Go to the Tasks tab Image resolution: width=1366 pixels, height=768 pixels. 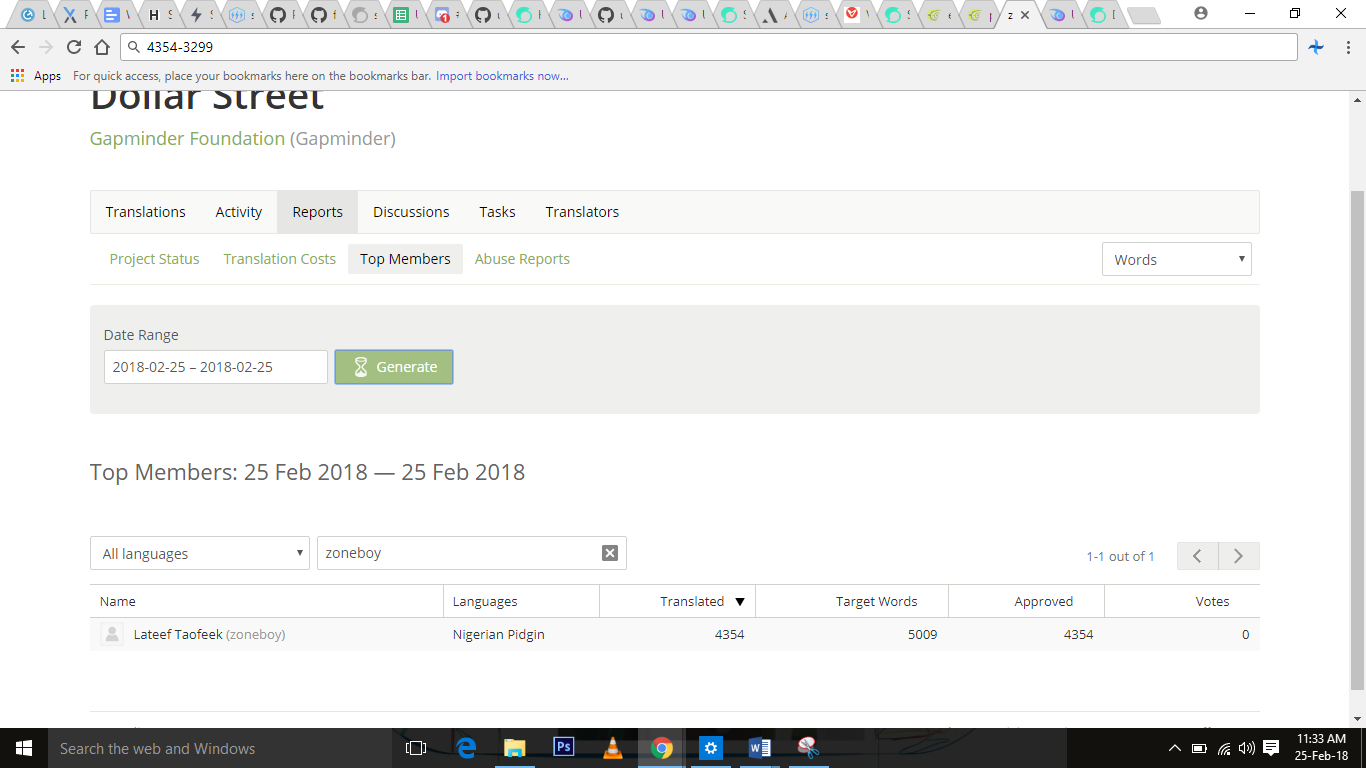(497, 212)
